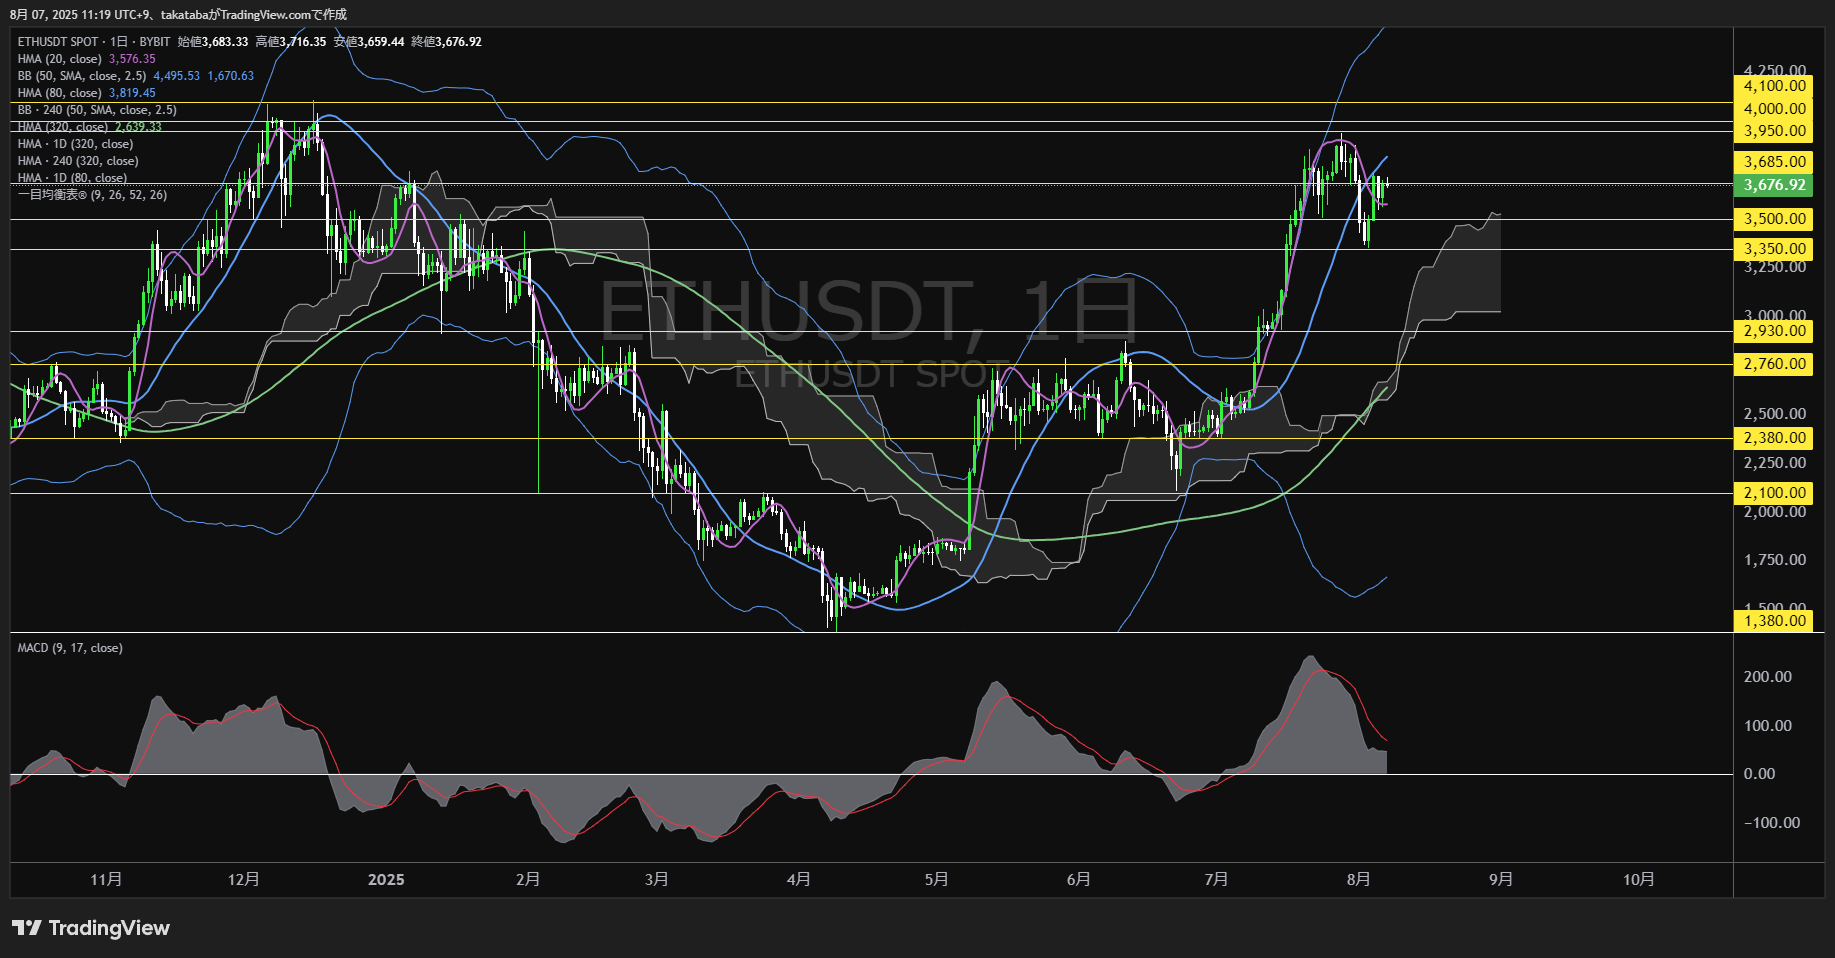
Task: Click the 2,930.00 yellow price label
Action: [1775, 331]
